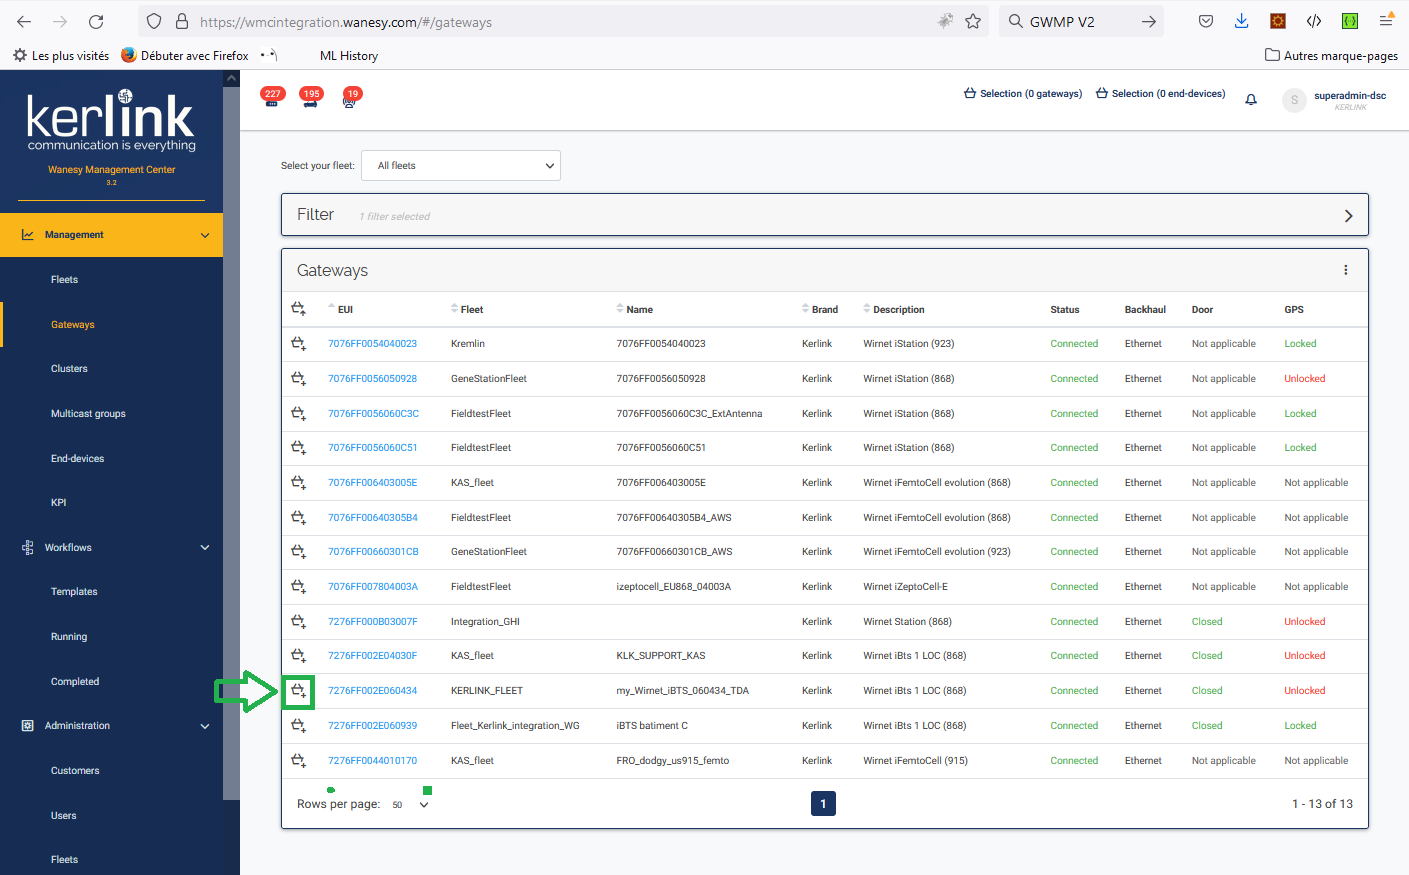
Task: Open gateway EUI 7076FF0056050928 link
Action: pyautogui.click(x=372, y=379)
